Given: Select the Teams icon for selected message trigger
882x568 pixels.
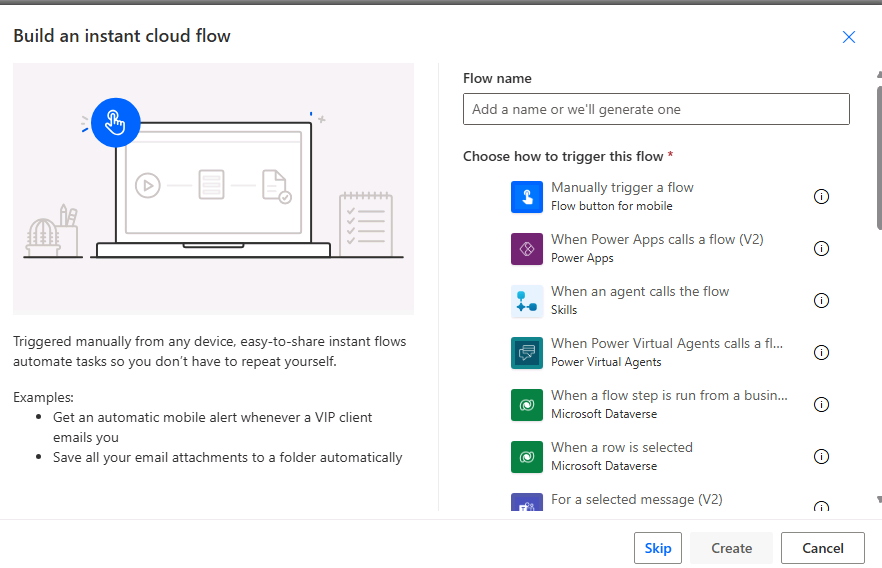Looking at the screenshot, I should pos(526,502).
